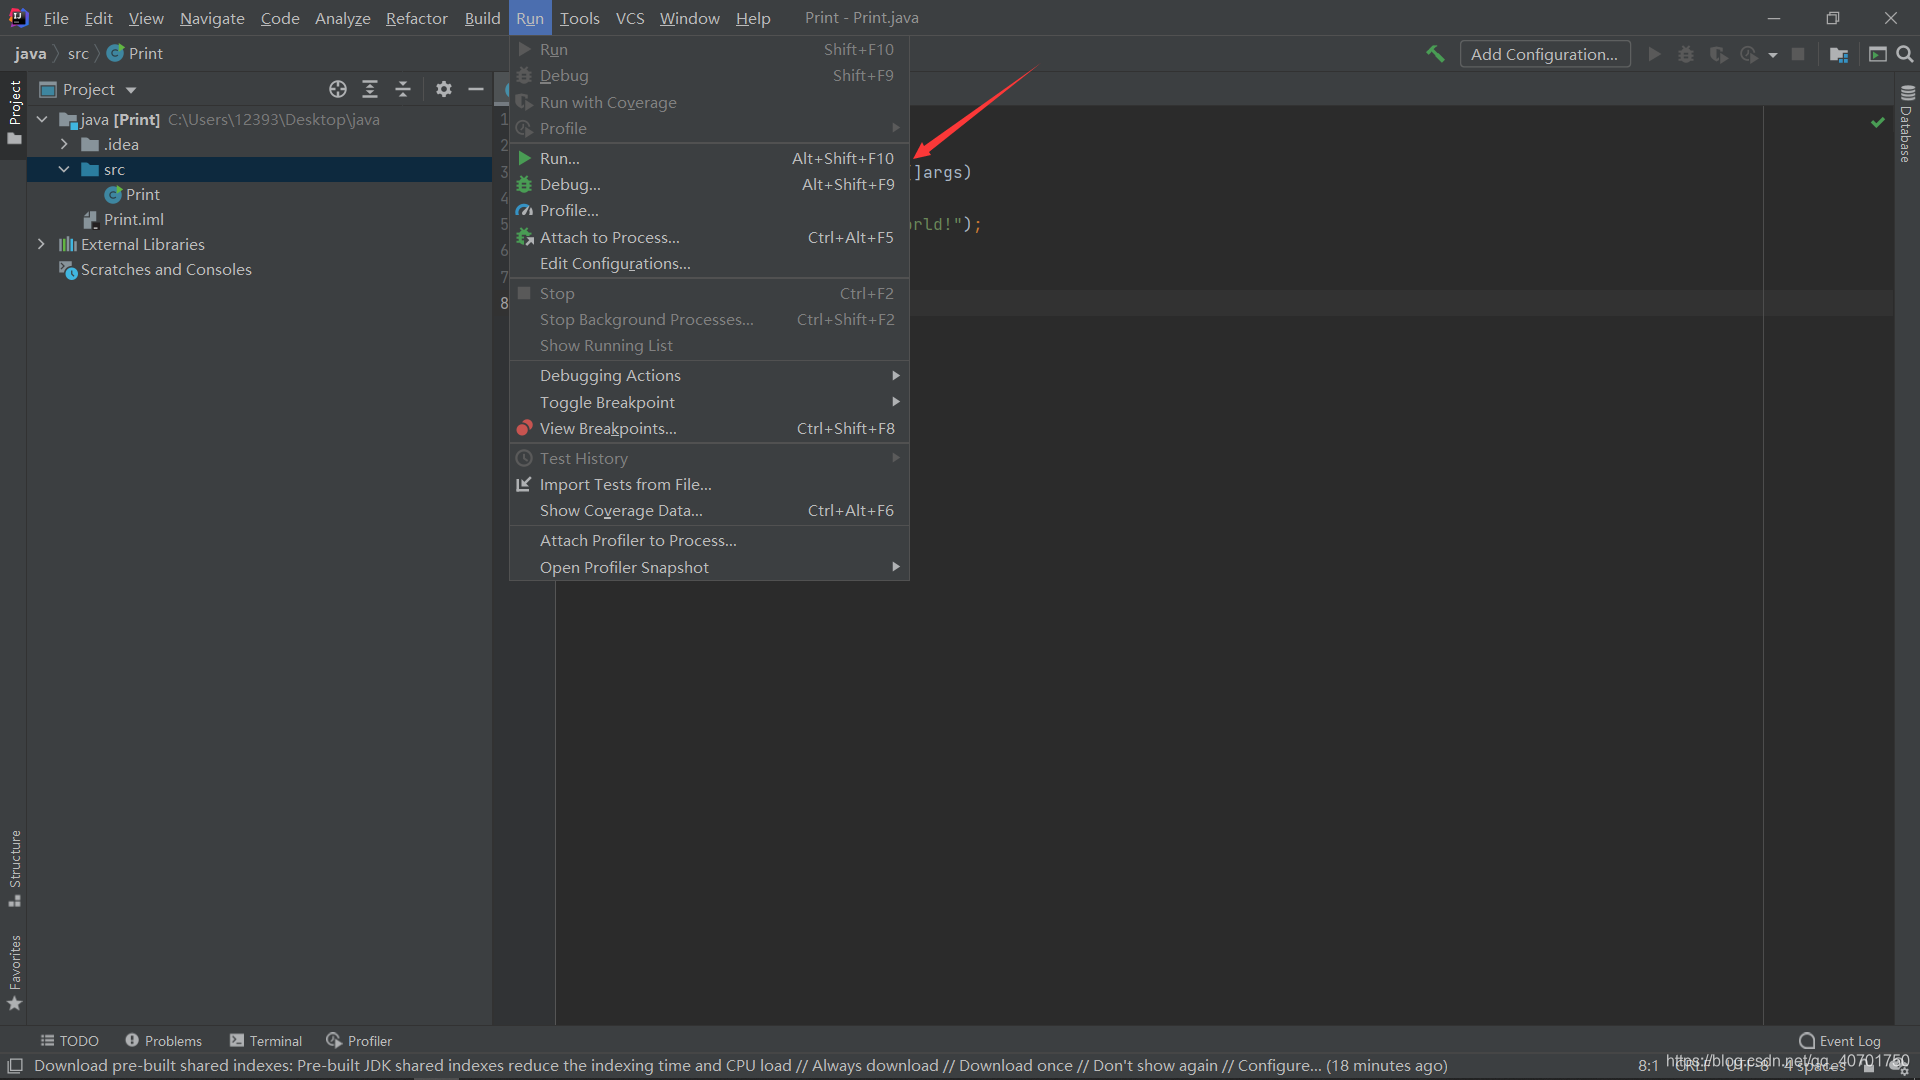
Task: Choose Run... with Alt+Shift+F10
Action: pos(560,158)
